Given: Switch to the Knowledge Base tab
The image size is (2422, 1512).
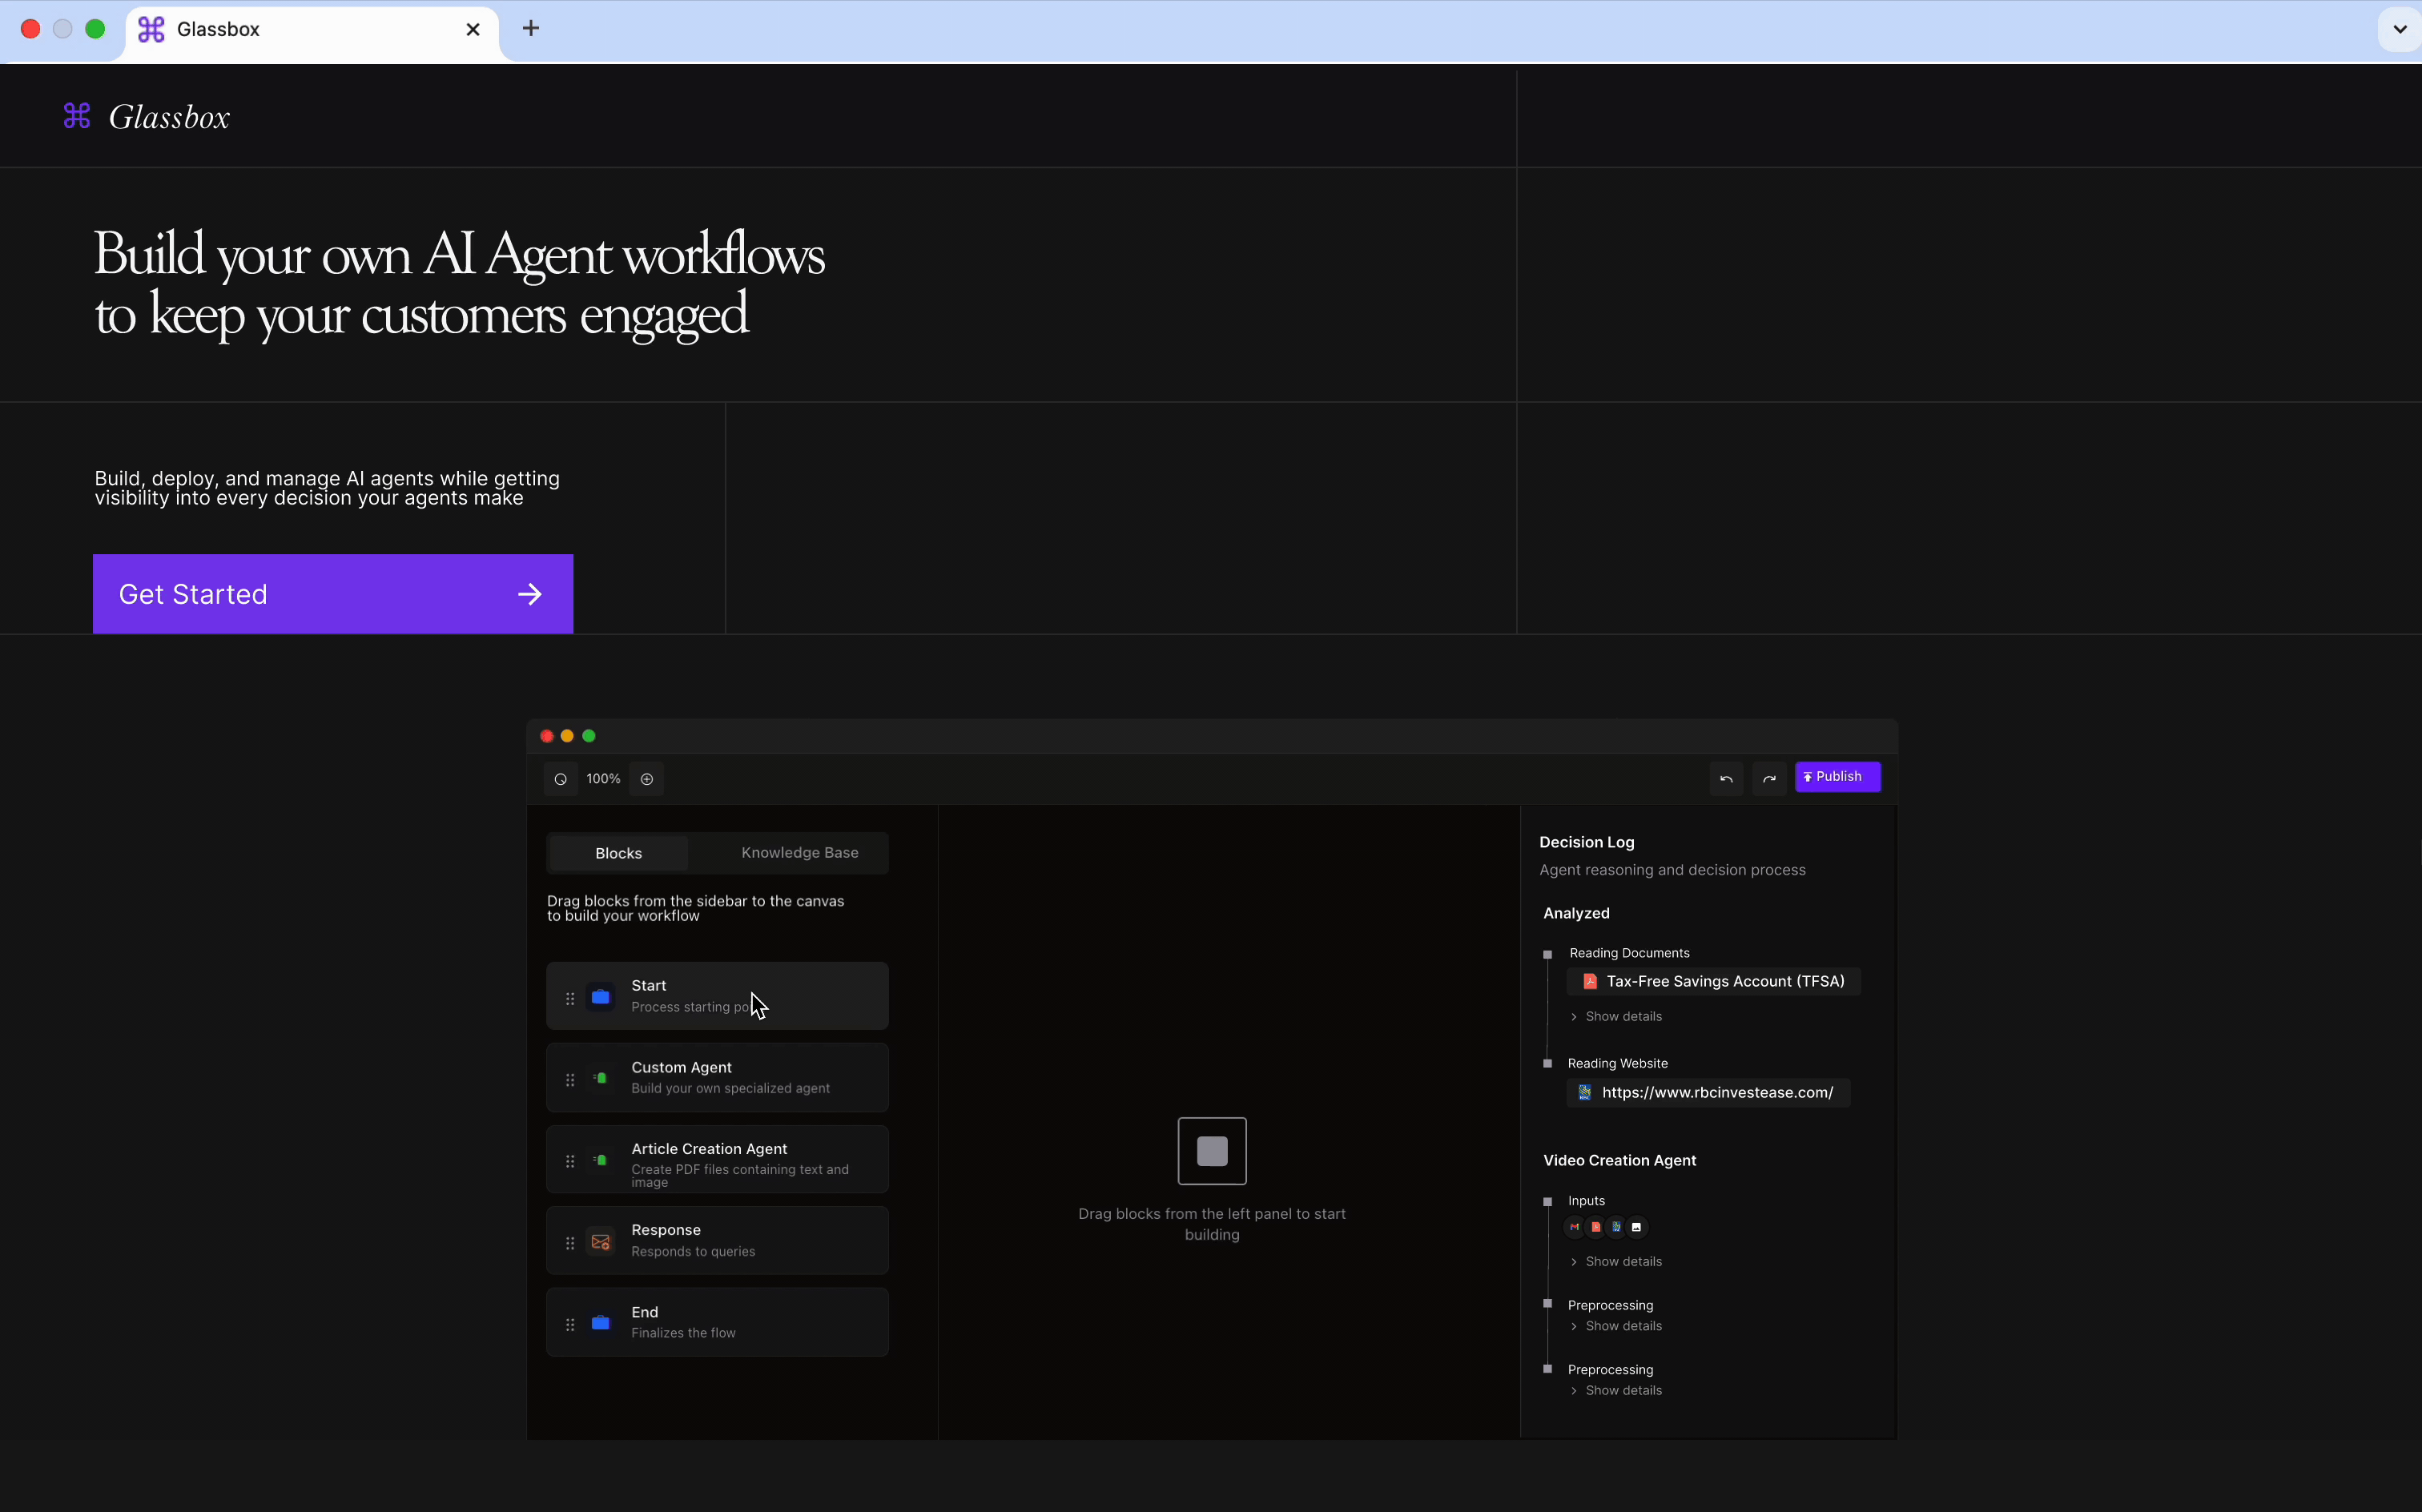Looking at the screenshot, I should (799, 853).
